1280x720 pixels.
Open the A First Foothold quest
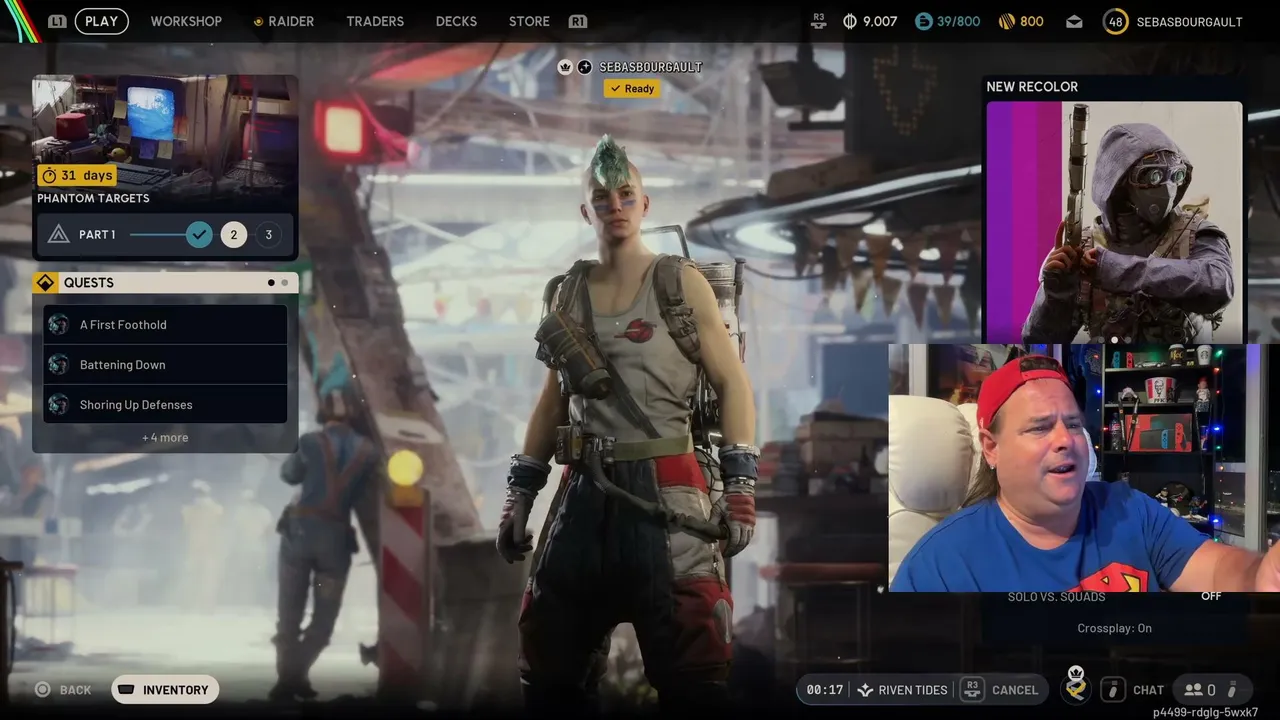(x=165, y=324)
